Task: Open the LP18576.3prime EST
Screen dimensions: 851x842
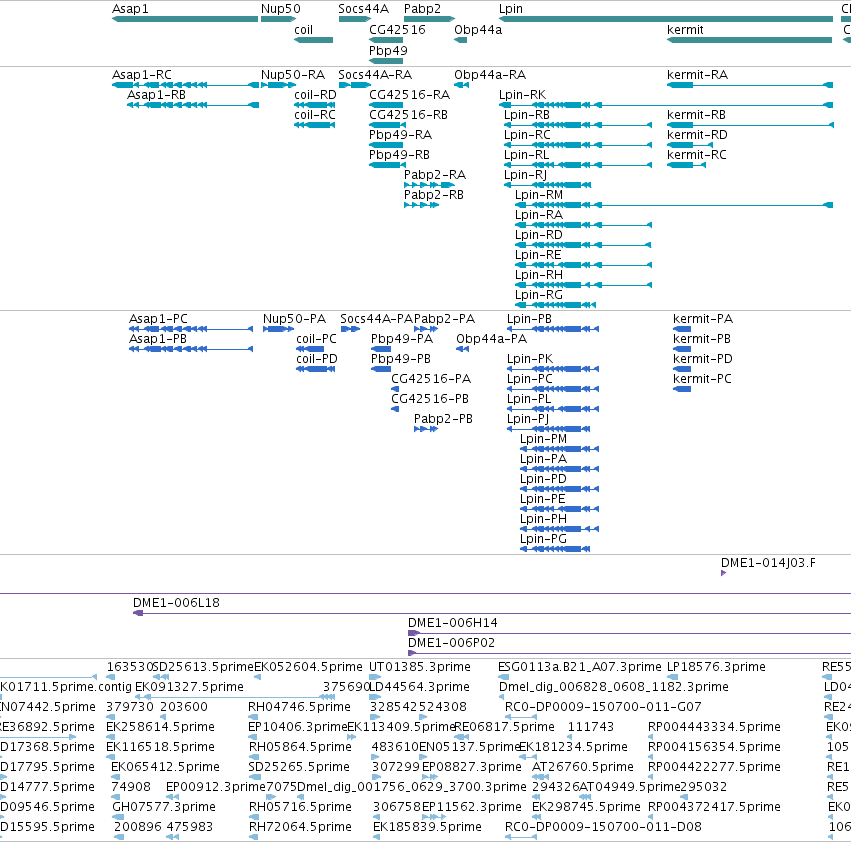Action: pyautogui.click(x=672, y=677)
